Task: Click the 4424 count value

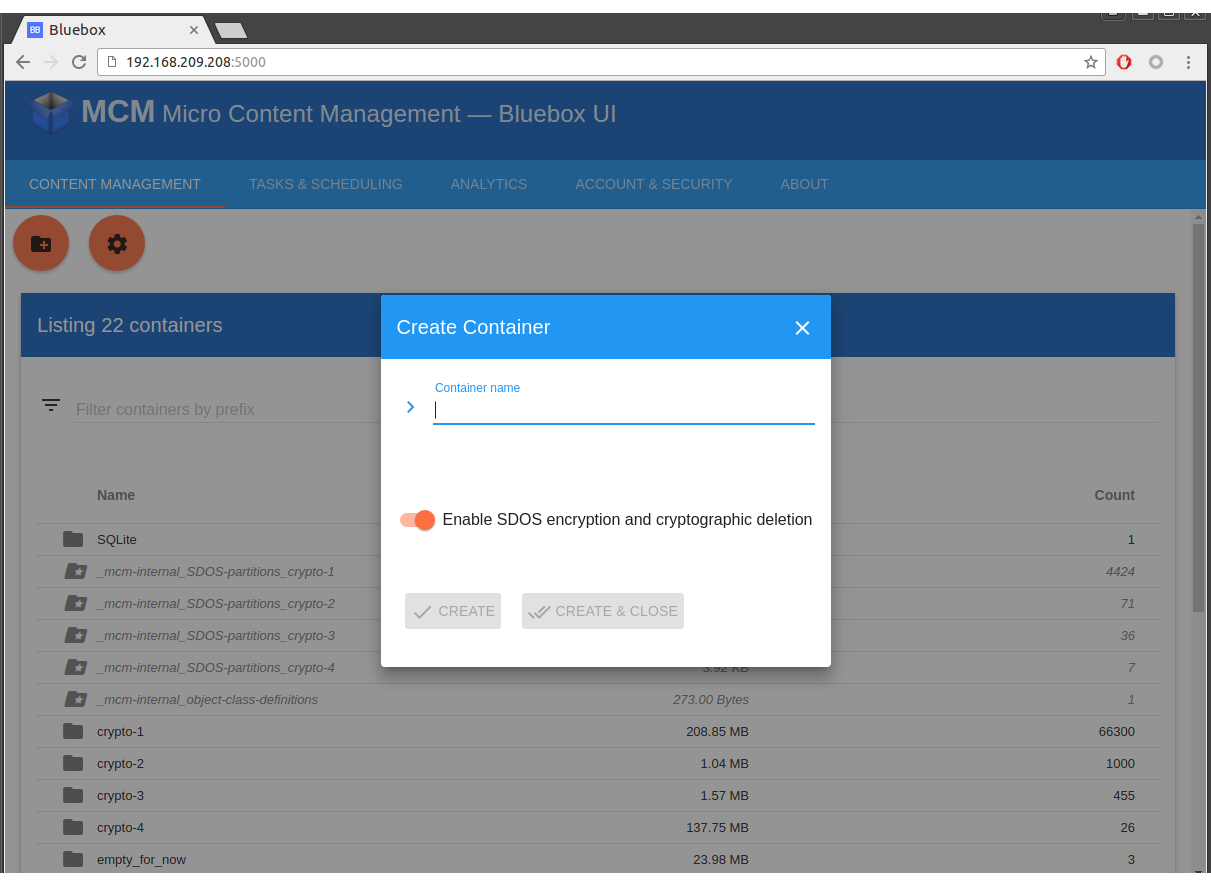Action: click(x=1120, y=571)
